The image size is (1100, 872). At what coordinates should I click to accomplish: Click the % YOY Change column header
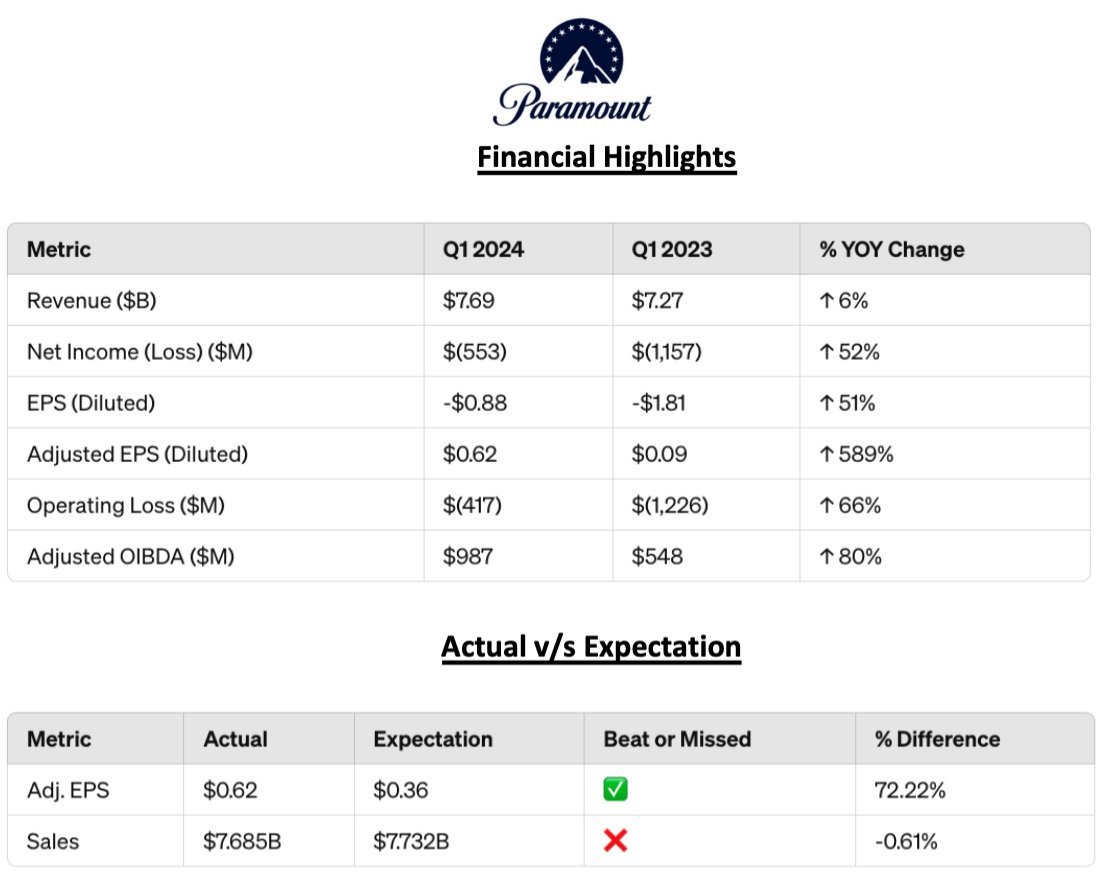[x=892, y=249]
